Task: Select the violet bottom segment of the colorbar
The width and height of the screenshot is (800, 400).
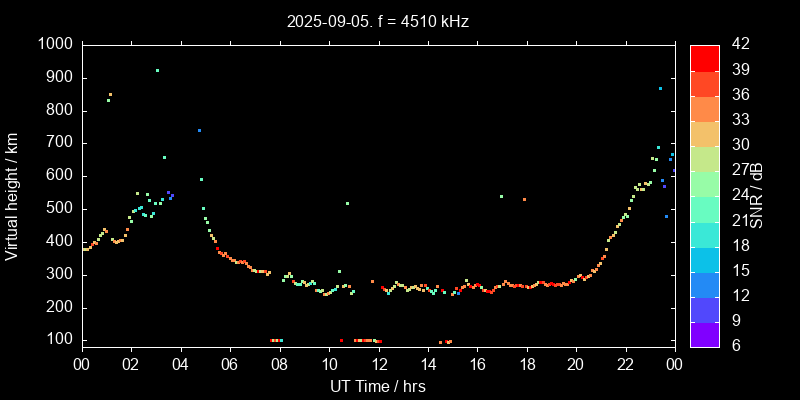Action: tap(705, 335)
